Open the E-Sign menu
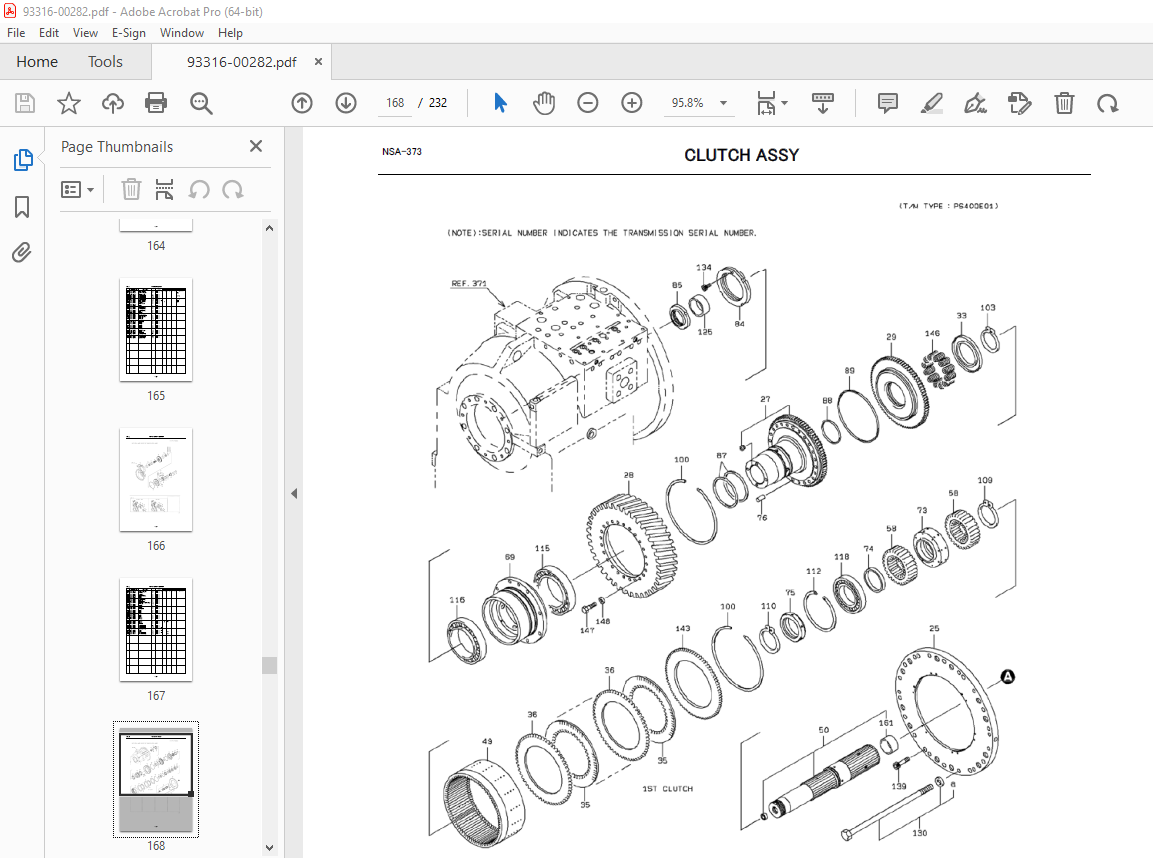The width and height of the screenshot is (1153, 858). (x=129, y=32)
